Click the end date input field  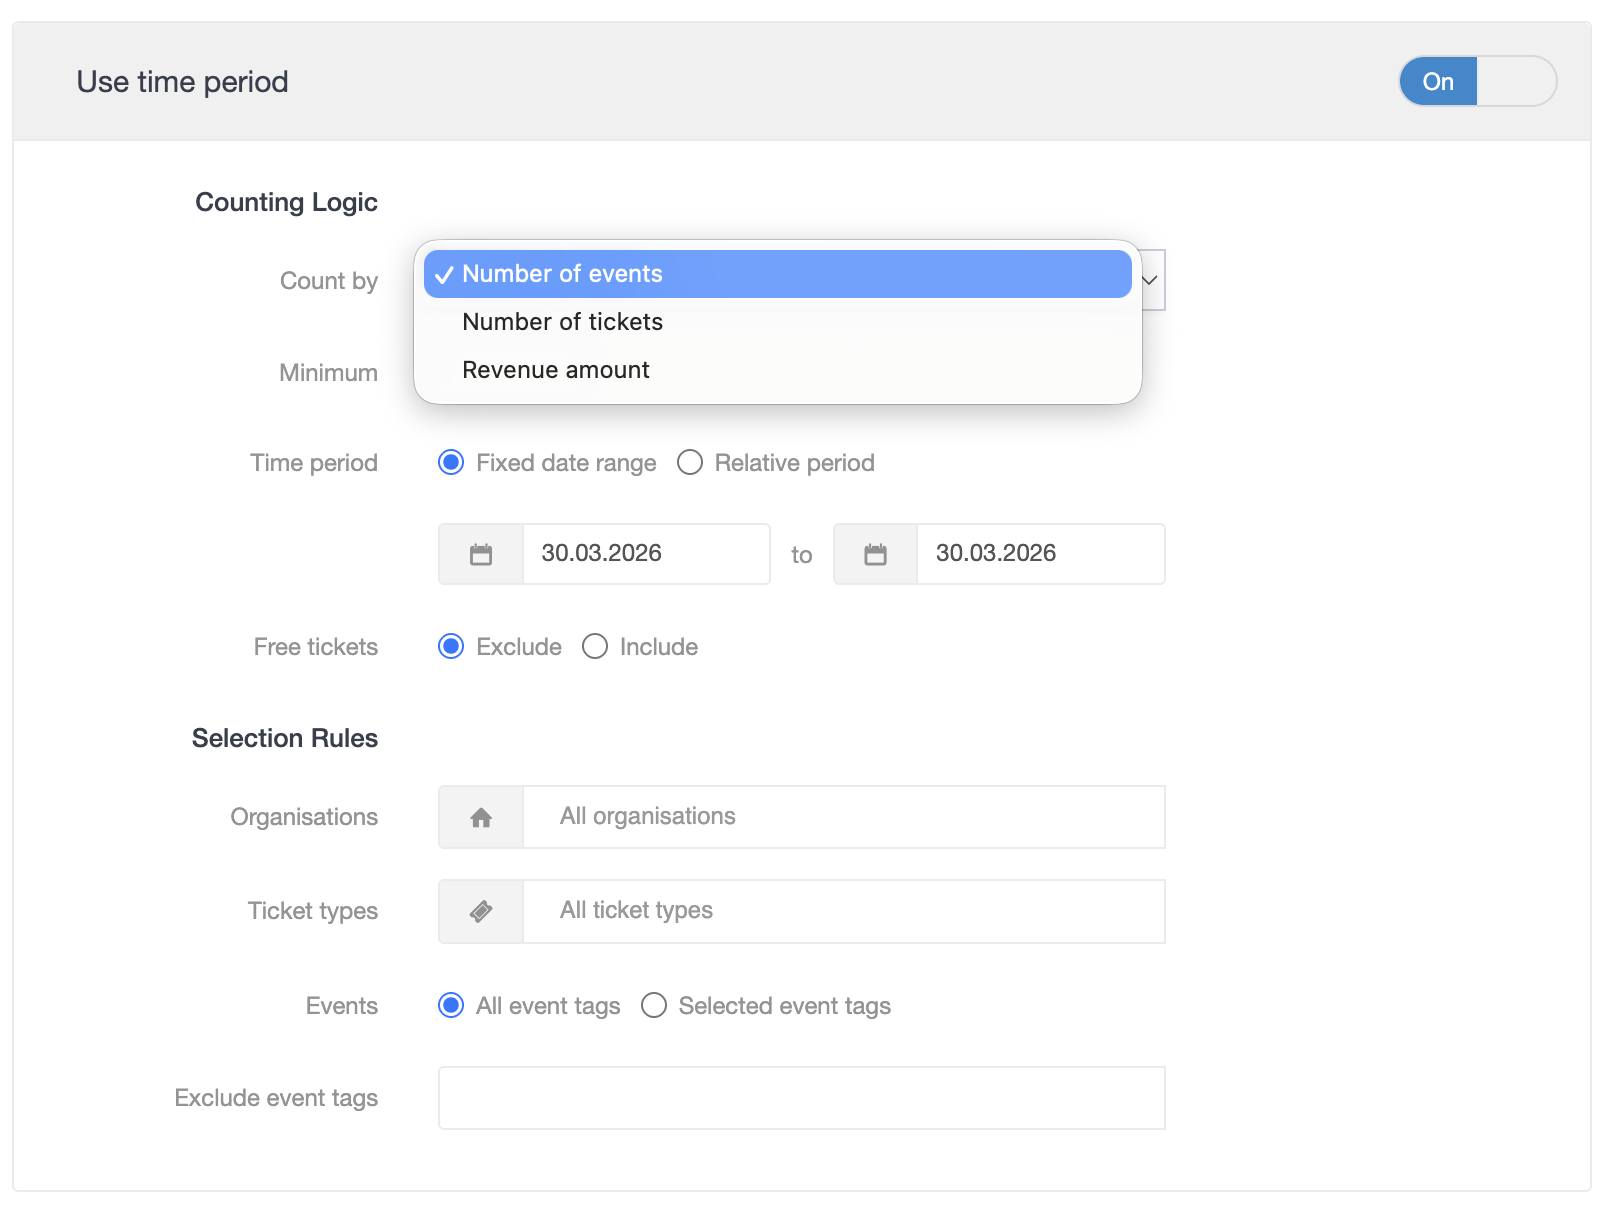pos(1040,554)
